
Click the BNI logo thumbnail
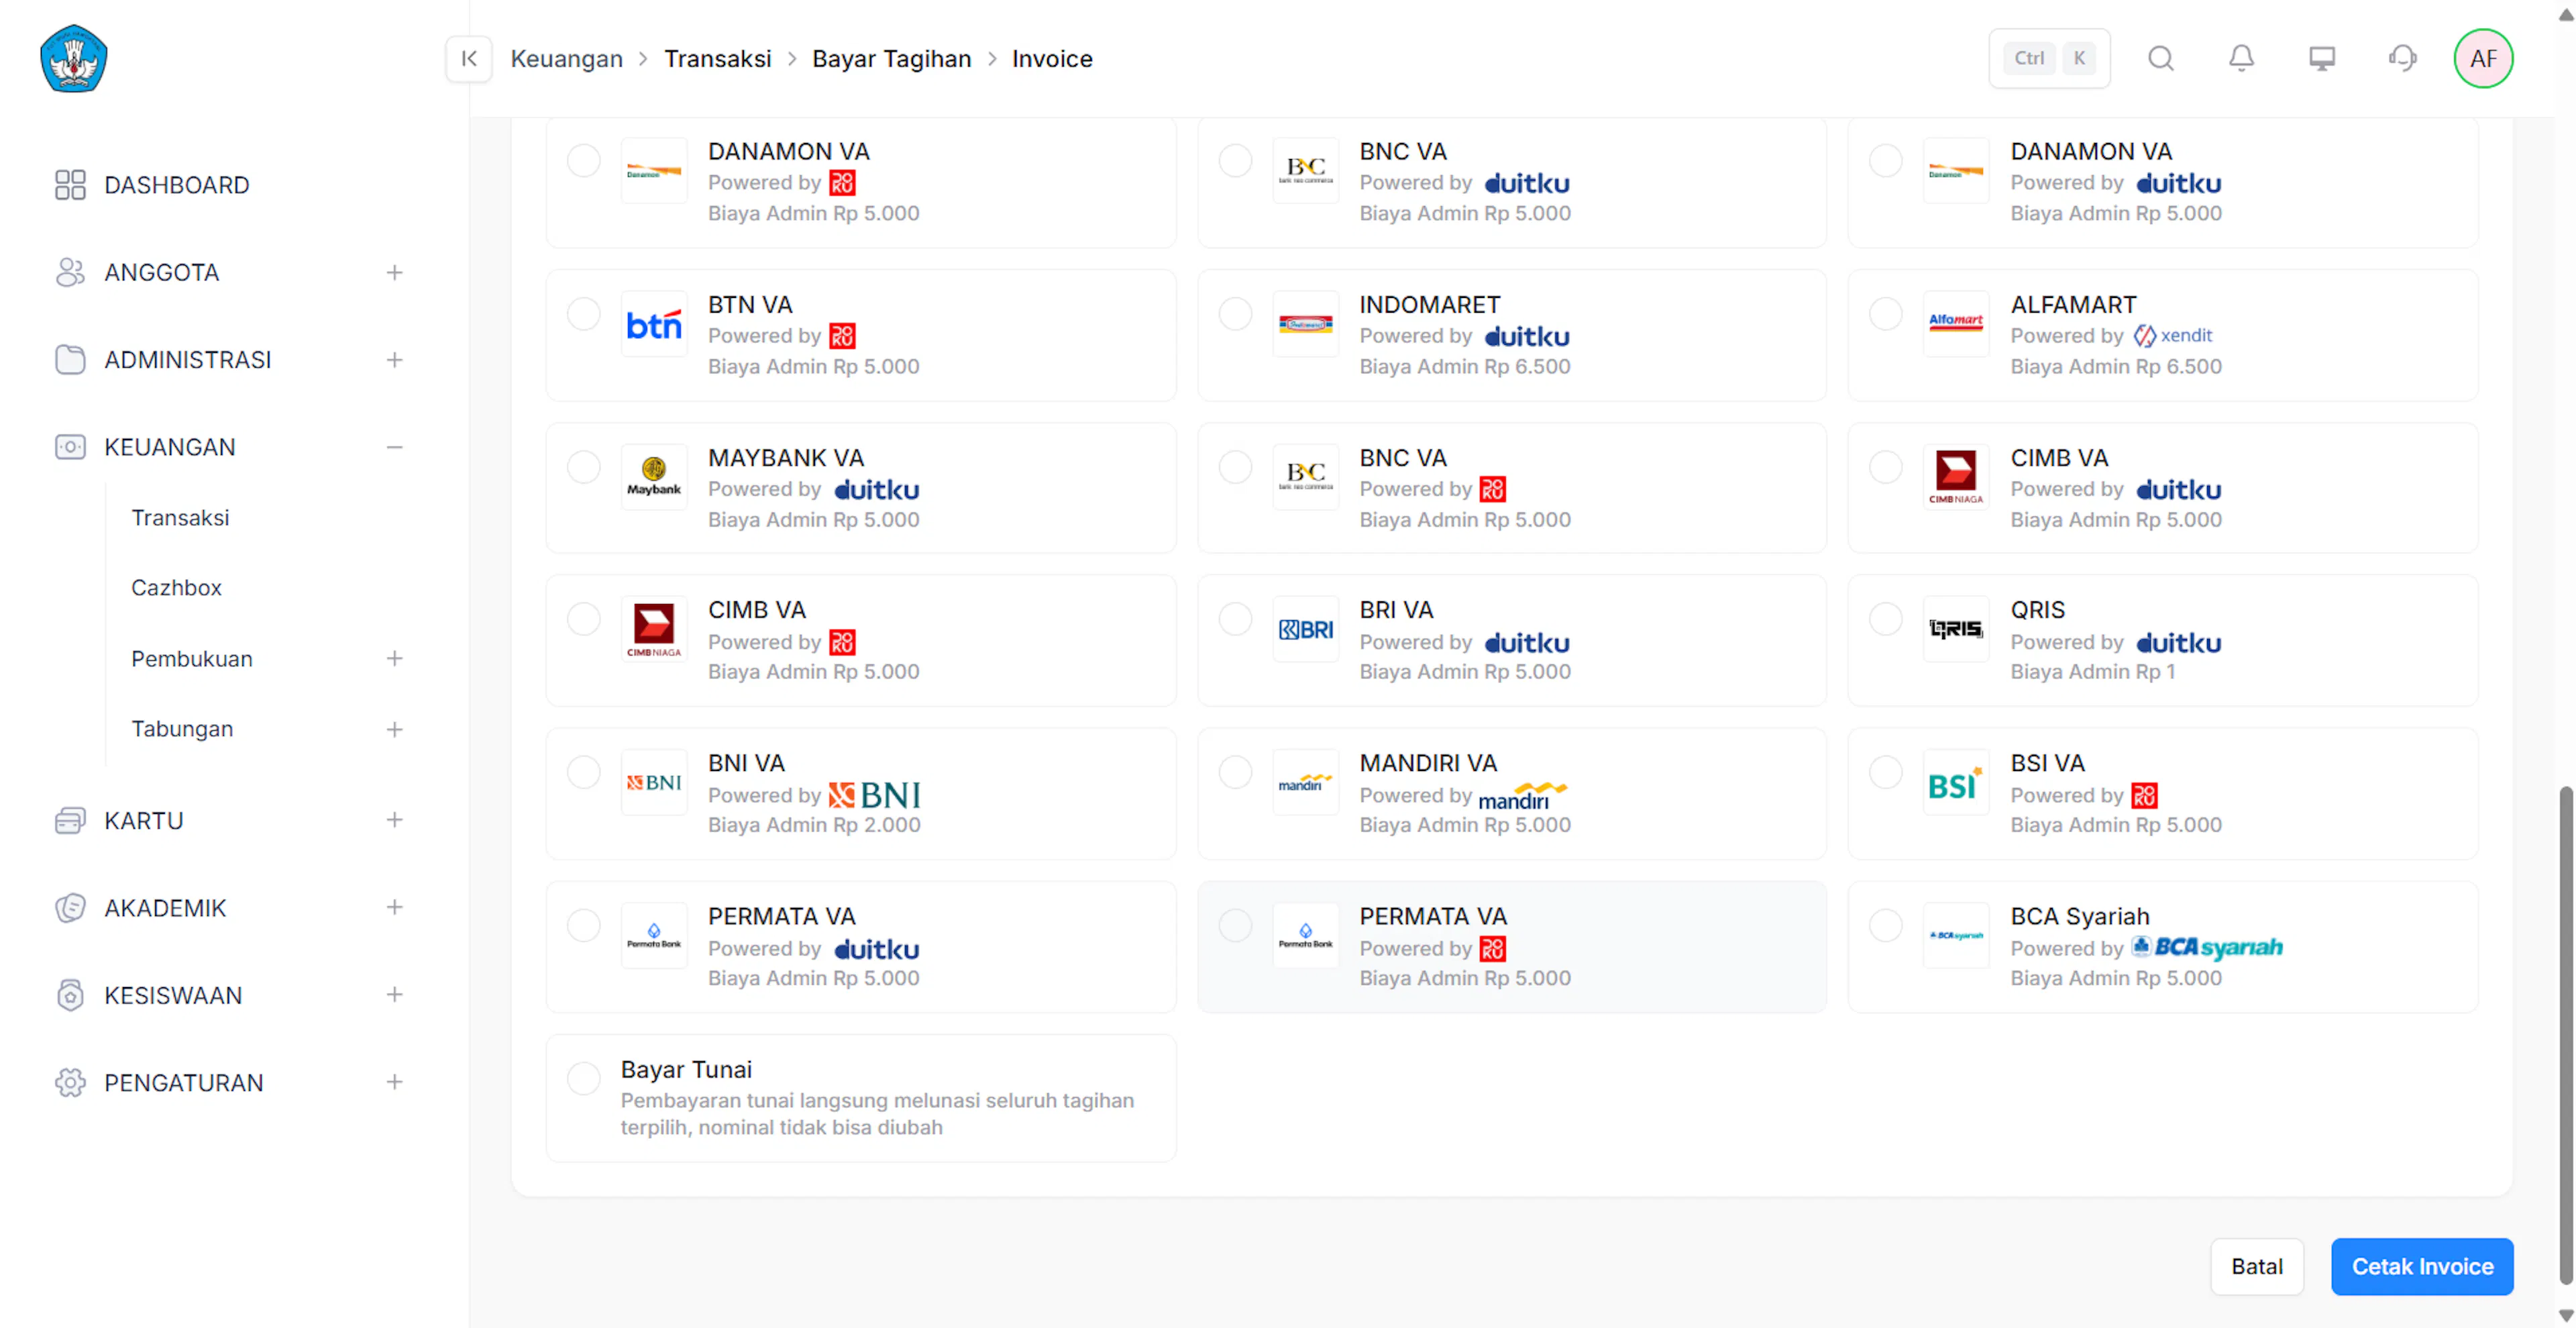click(654, 782)
